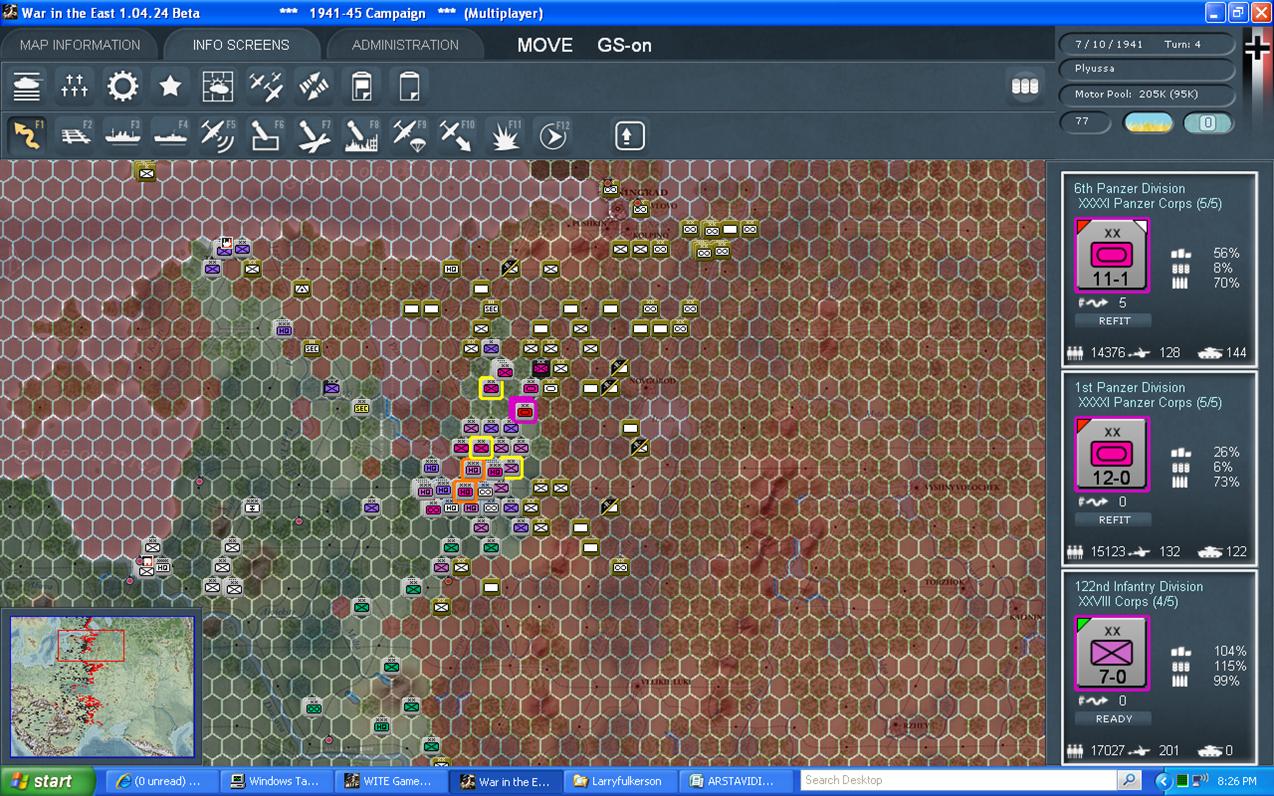Click the Motor Pool 205K field
The width and height of the screenshot is (1274, 796).
pyautogui.click(x=1147, y=95)
